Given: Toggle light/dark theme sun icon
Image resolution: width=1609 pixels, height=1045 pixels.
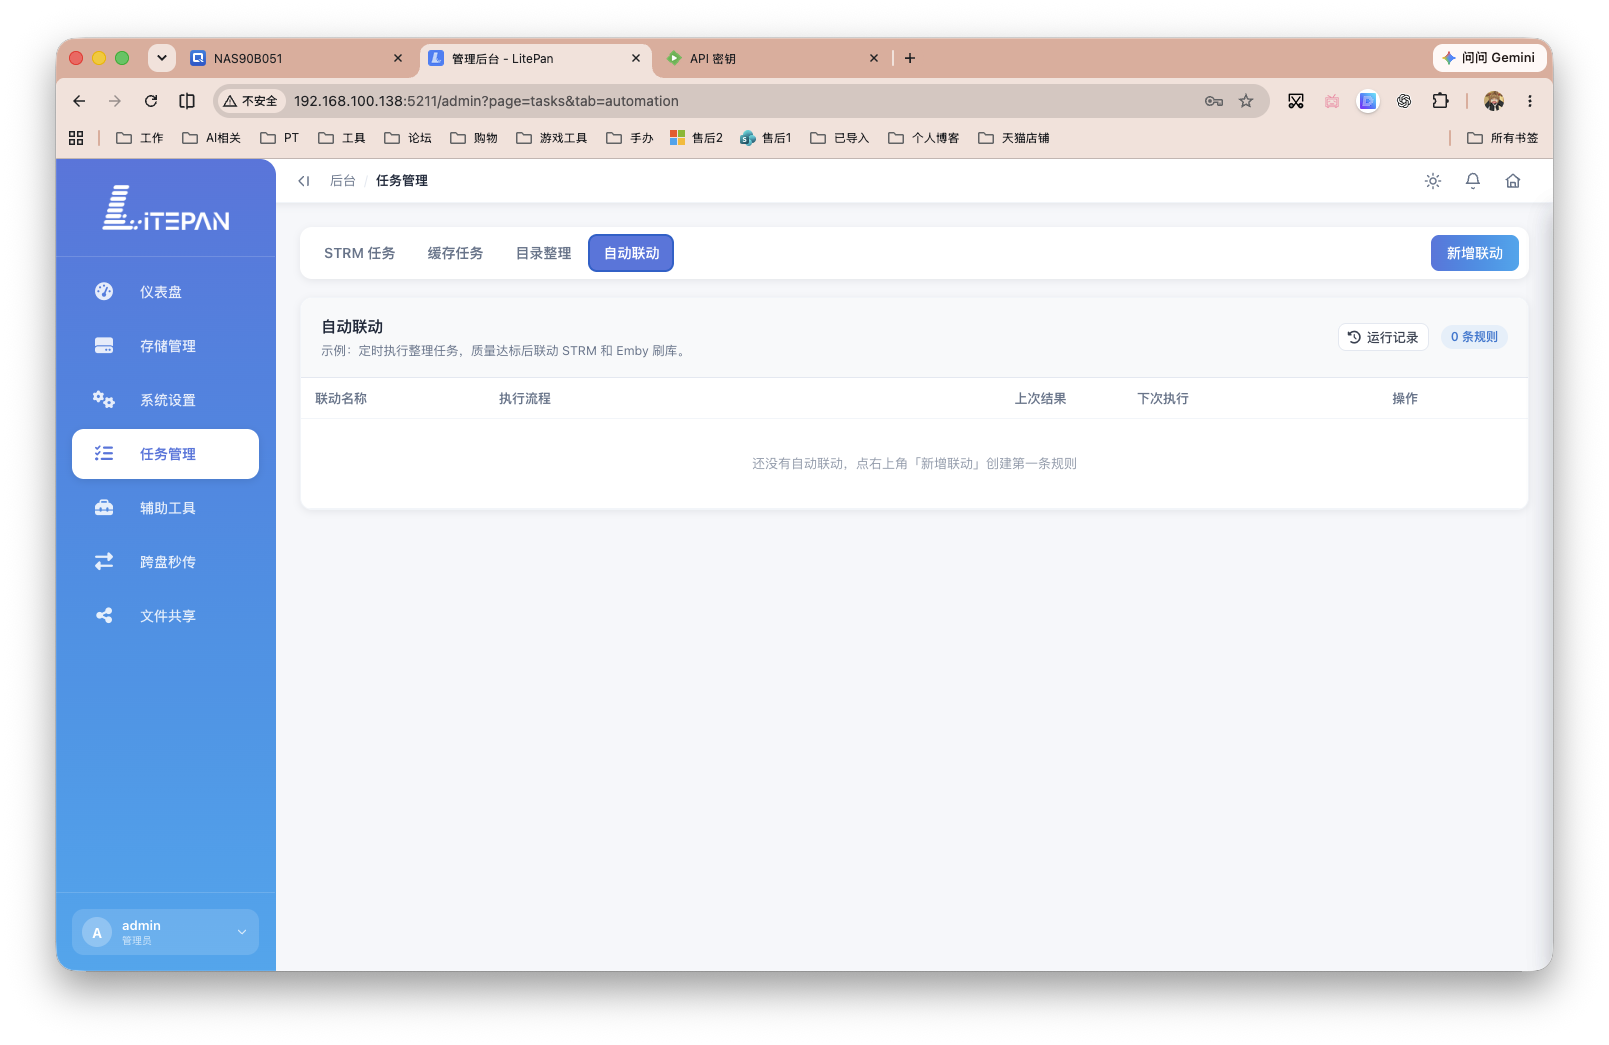Looking at the screenshot, I should coord(1433,181).
